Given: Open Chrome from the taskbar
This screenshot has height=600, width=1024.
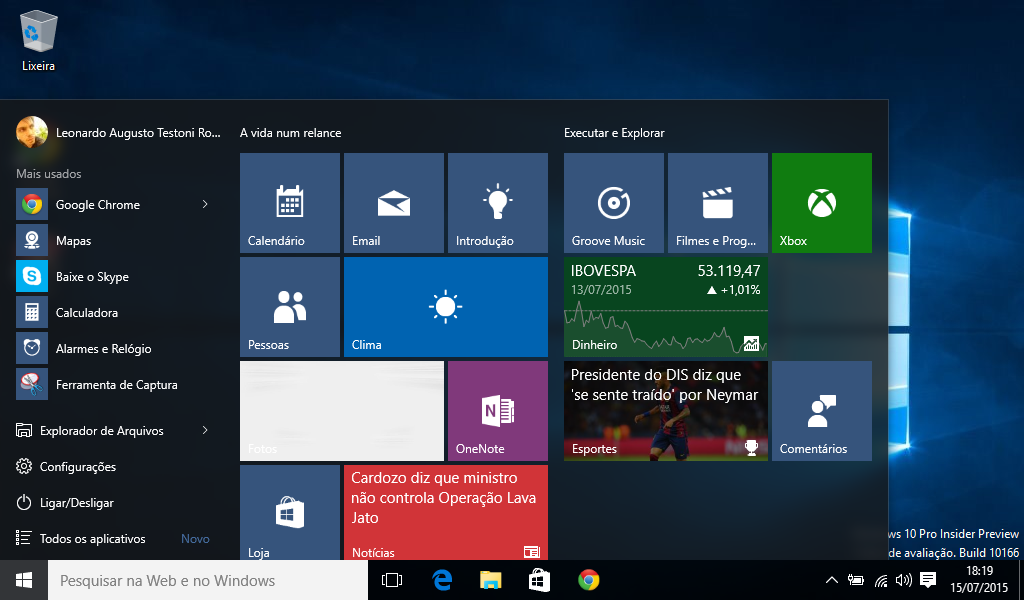Looking at the screenshot, I should 588,580.
